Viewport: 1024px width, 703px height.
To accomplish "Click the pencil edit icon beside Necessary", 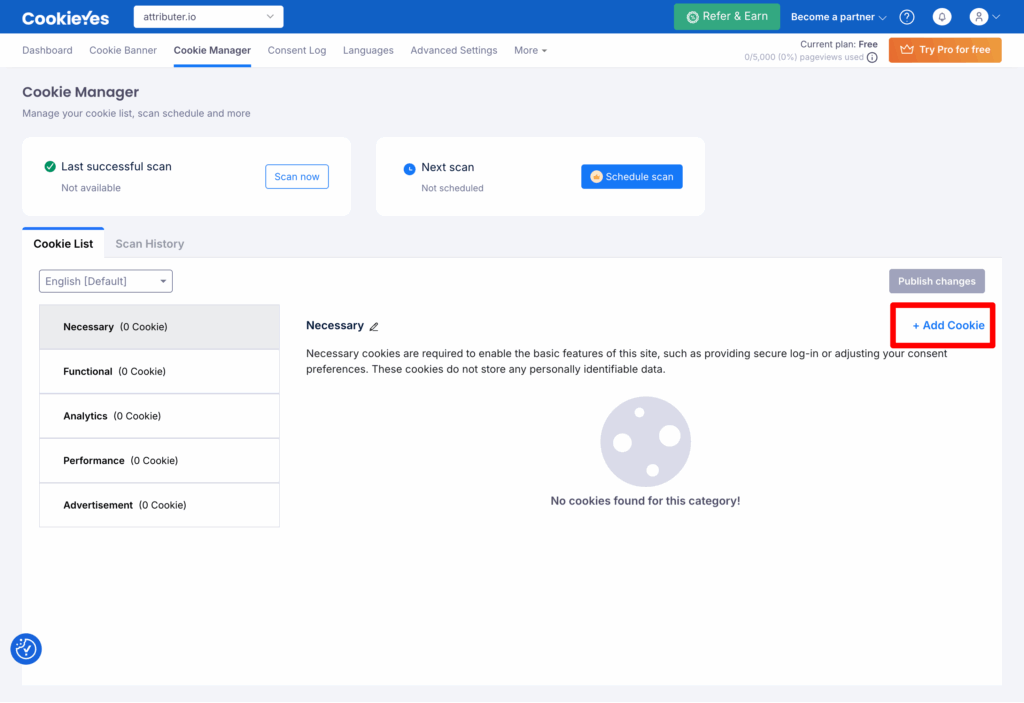I will 374,326.
